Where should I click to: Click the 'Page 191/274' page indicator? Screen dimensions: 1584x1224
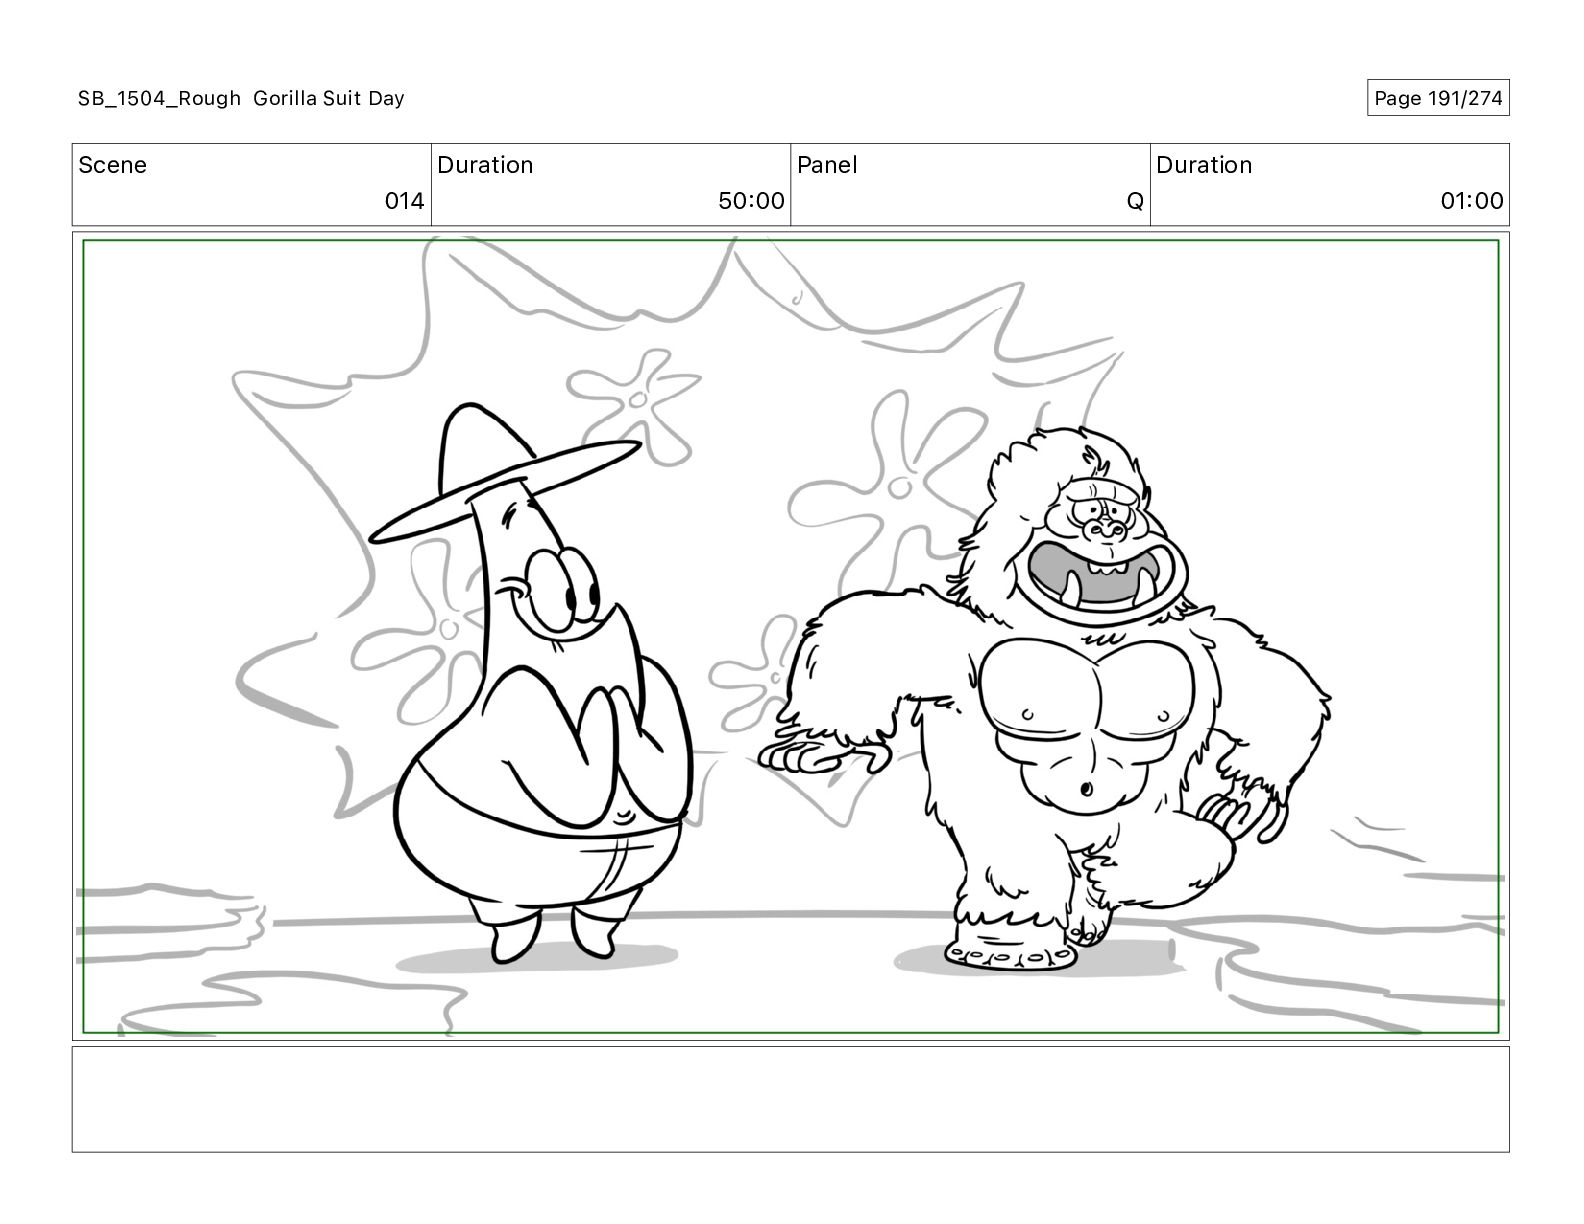click(x=1438, y=98)
